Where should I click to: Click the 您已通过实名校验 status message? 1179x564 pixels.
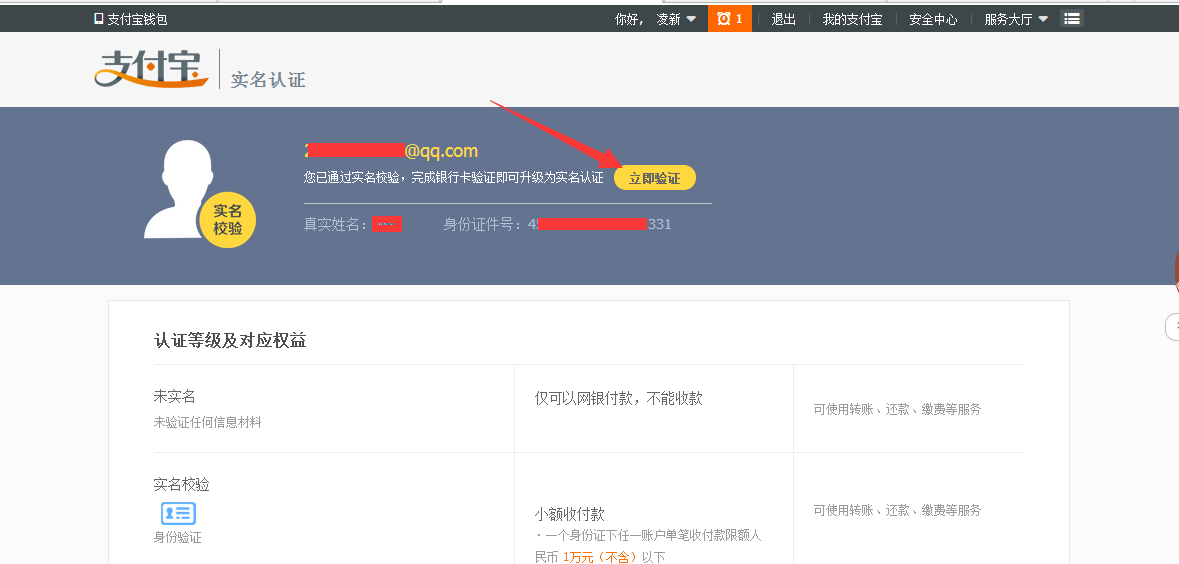coord(453,178)
